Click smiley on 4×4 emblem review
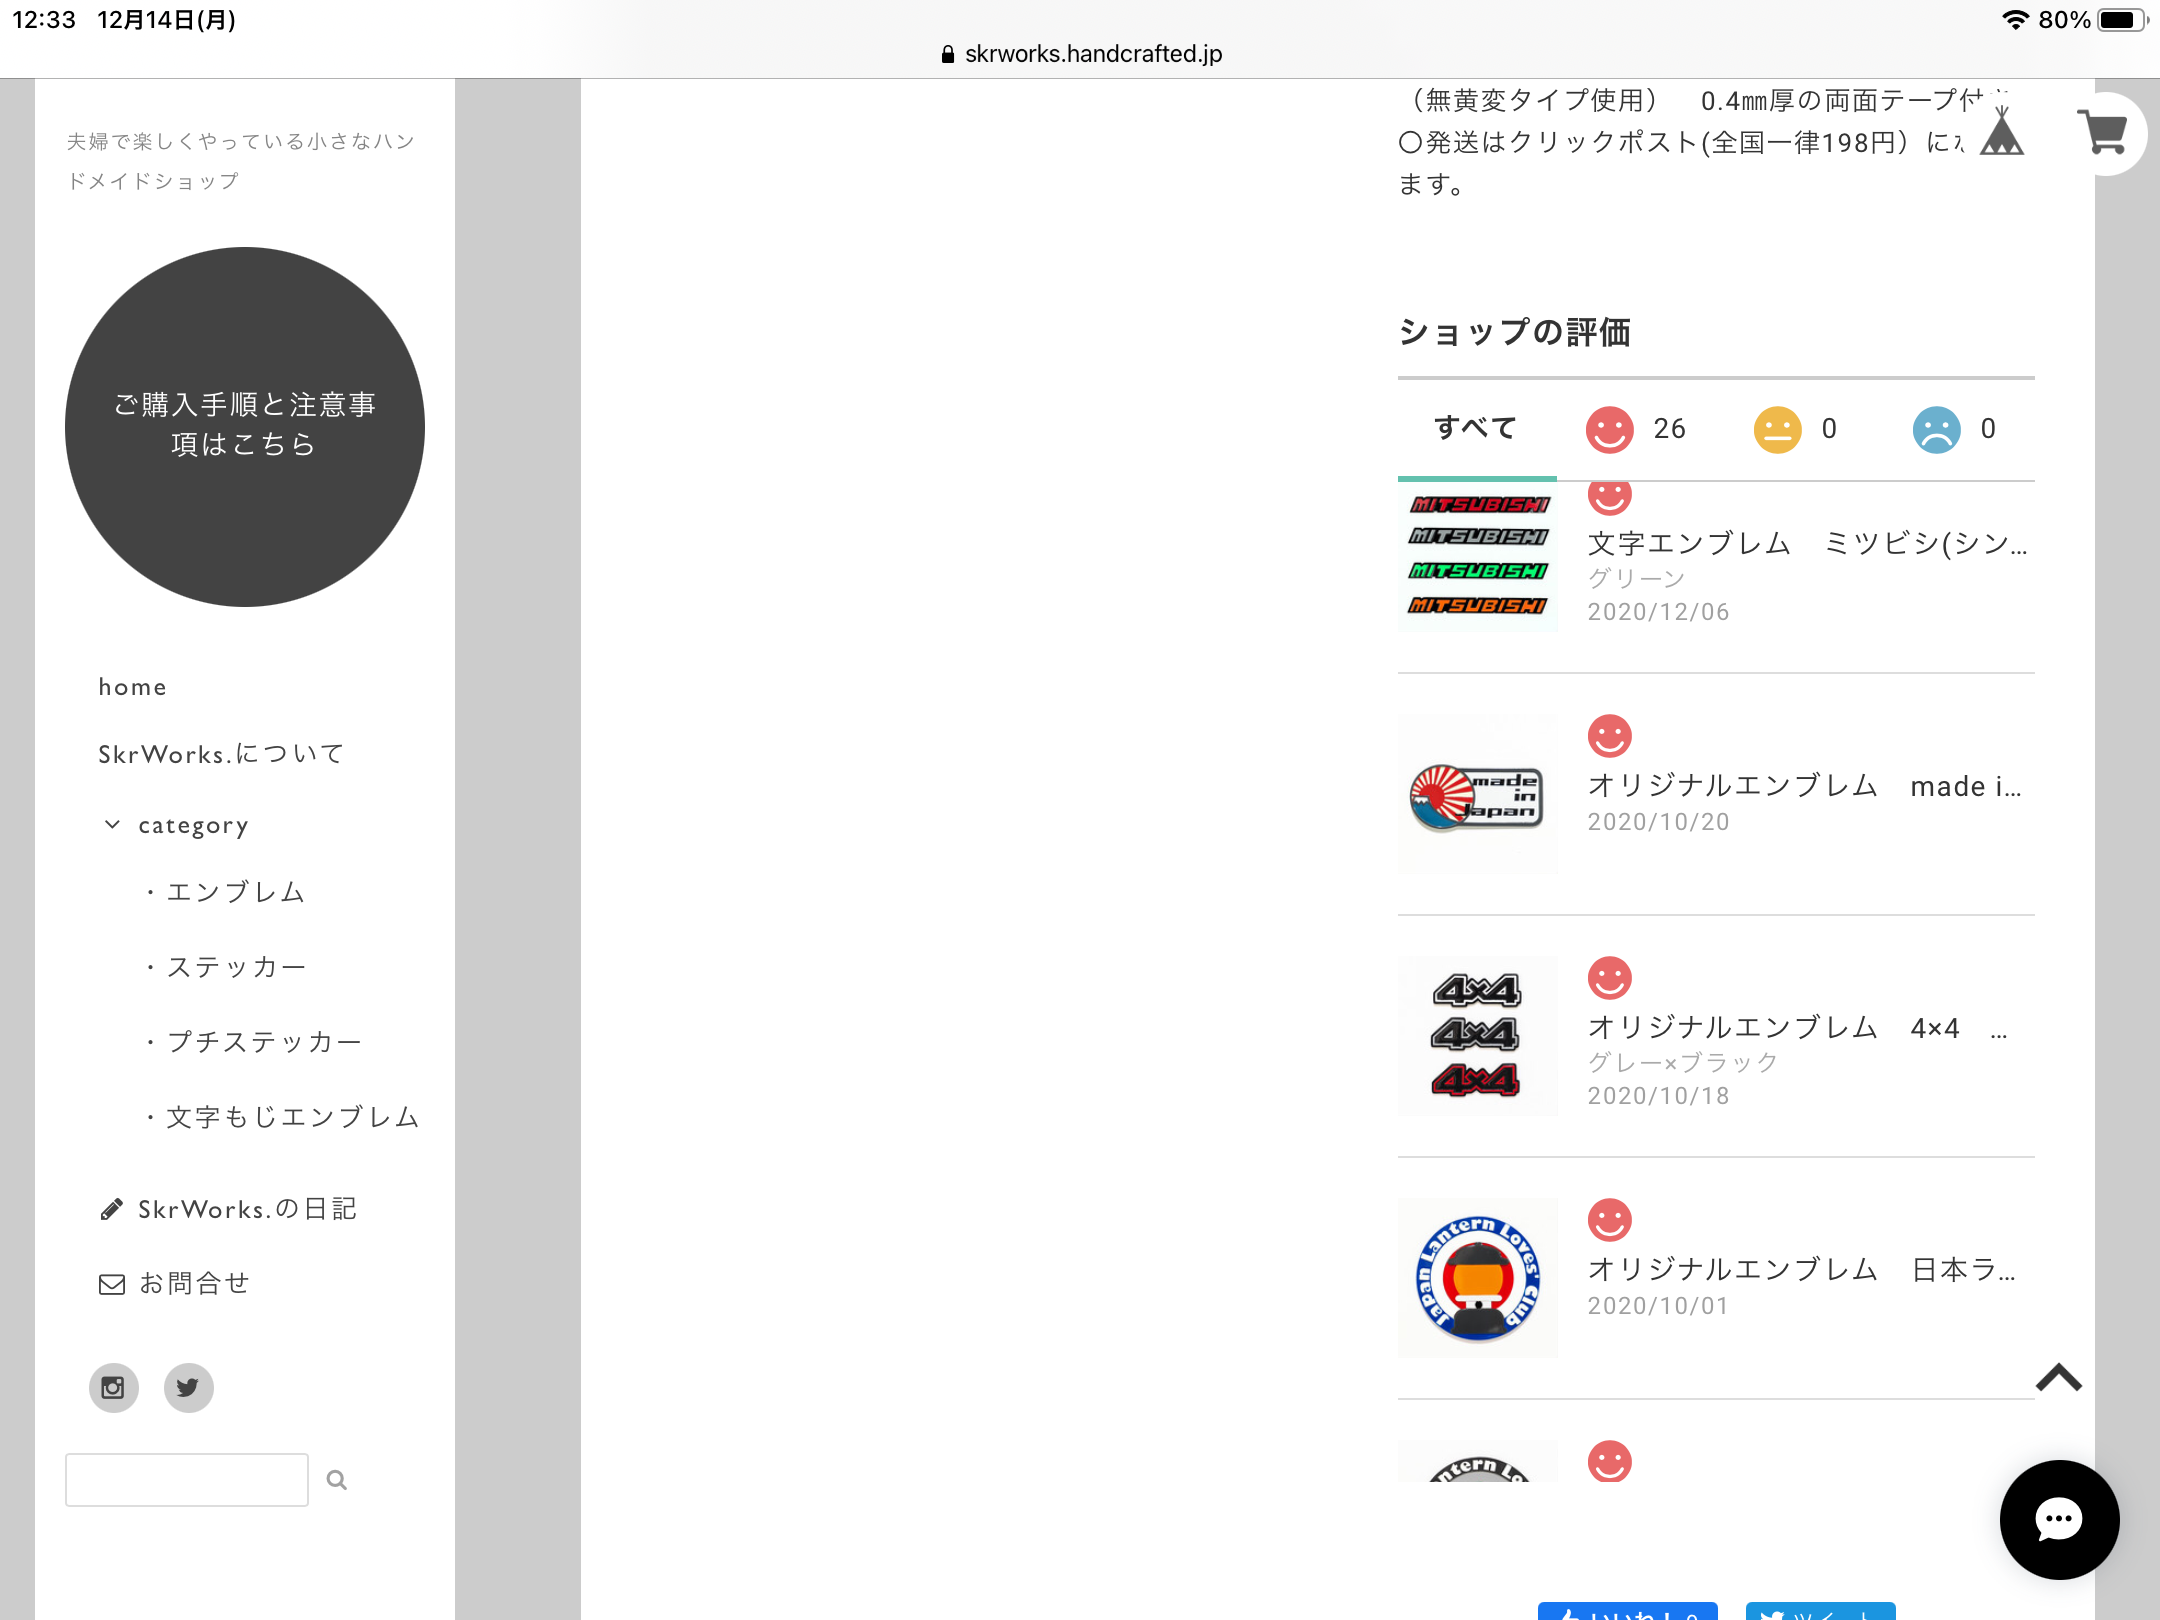 (1609, 978)
